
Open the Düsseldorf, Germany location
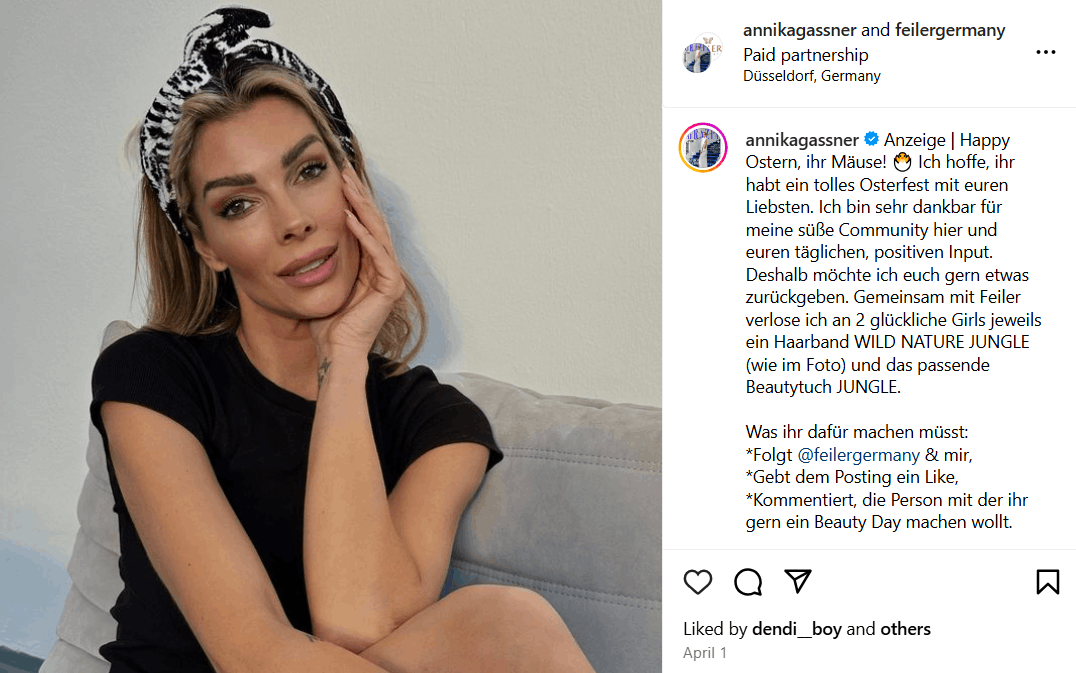[x=812, y=76]
